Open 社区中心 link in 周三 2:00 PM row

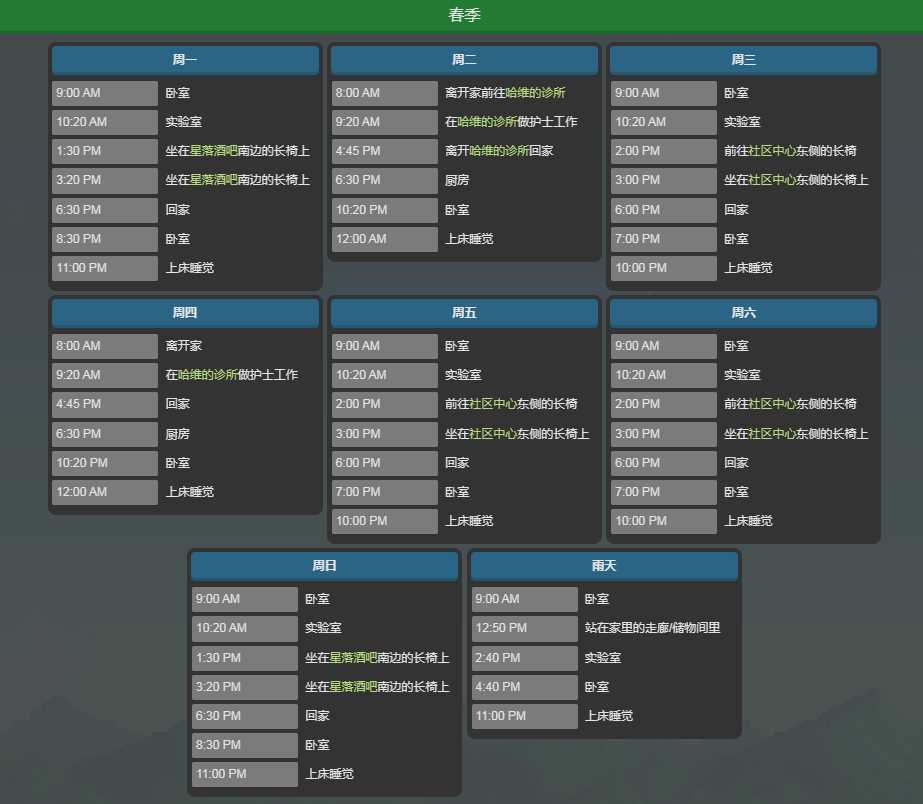tap(772, 151)
